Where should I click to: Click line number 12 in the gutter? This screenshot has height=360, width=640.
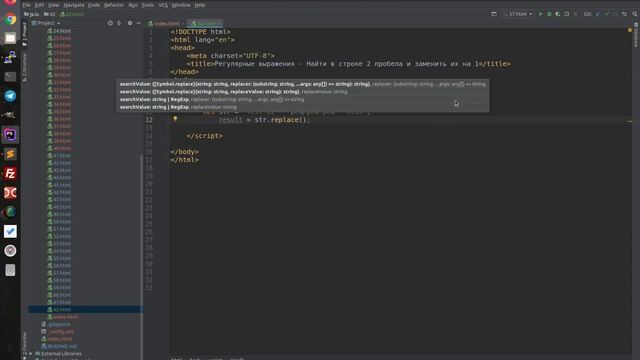click(x=149, y=120)
